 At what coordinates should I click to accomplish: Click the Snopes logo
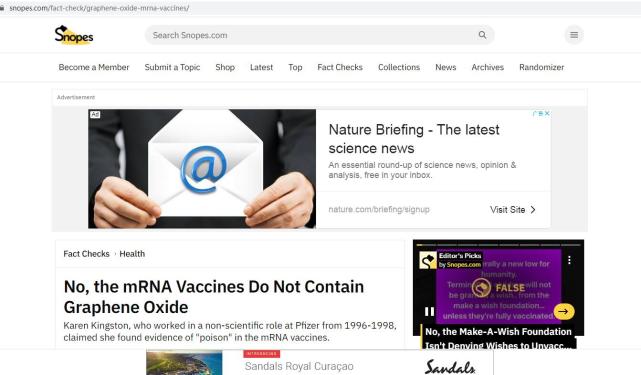click(x=74, y=35)
